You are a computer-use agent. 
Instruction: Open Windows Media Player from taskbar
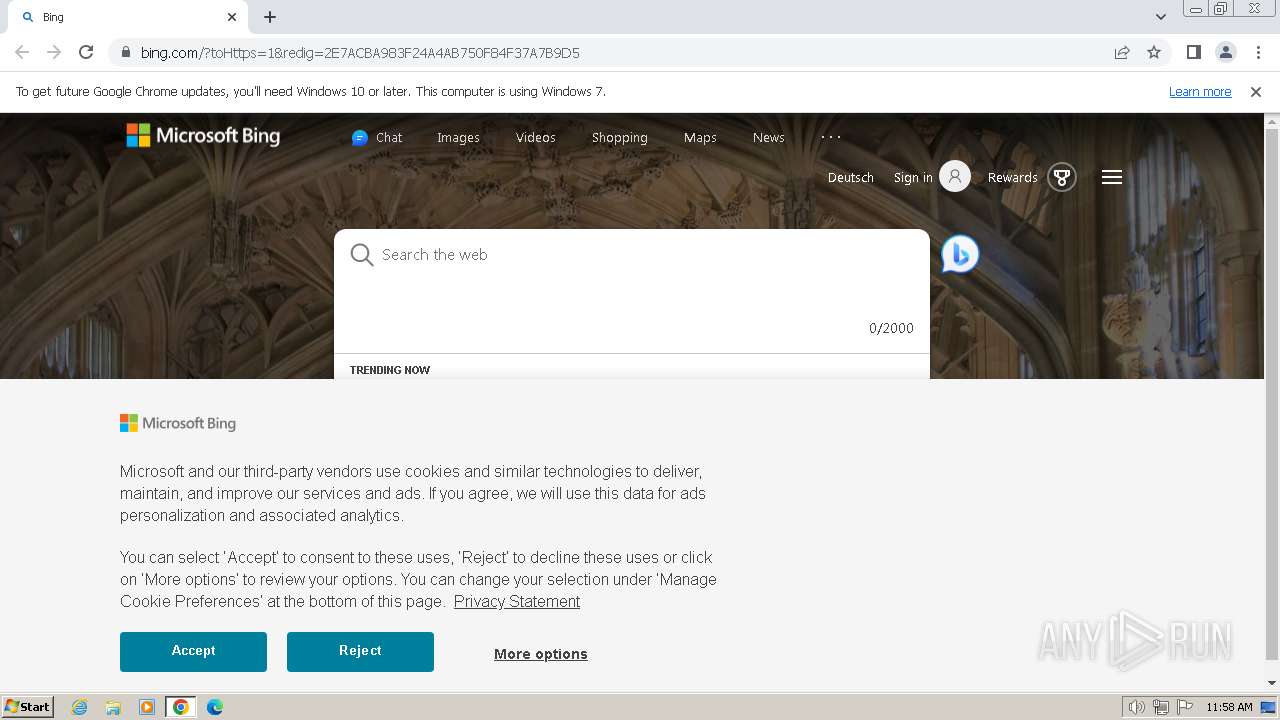147,707
